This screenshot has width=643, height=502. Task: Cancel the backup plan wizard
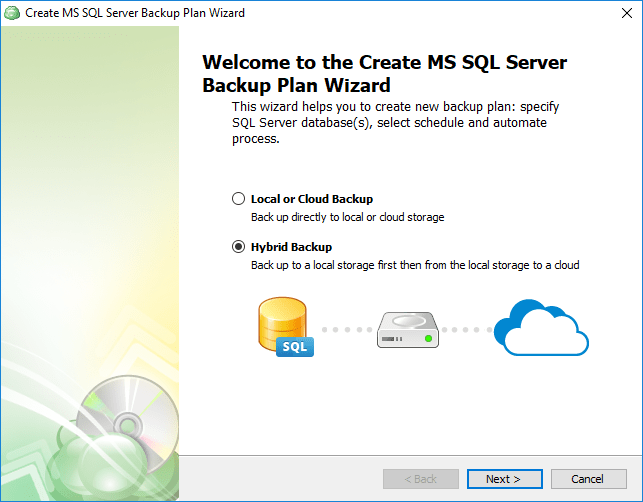pos(588,479)
